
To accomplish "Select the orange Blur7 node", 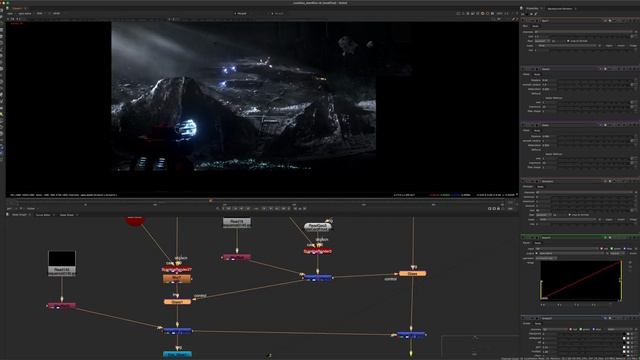I will point(177,279).
